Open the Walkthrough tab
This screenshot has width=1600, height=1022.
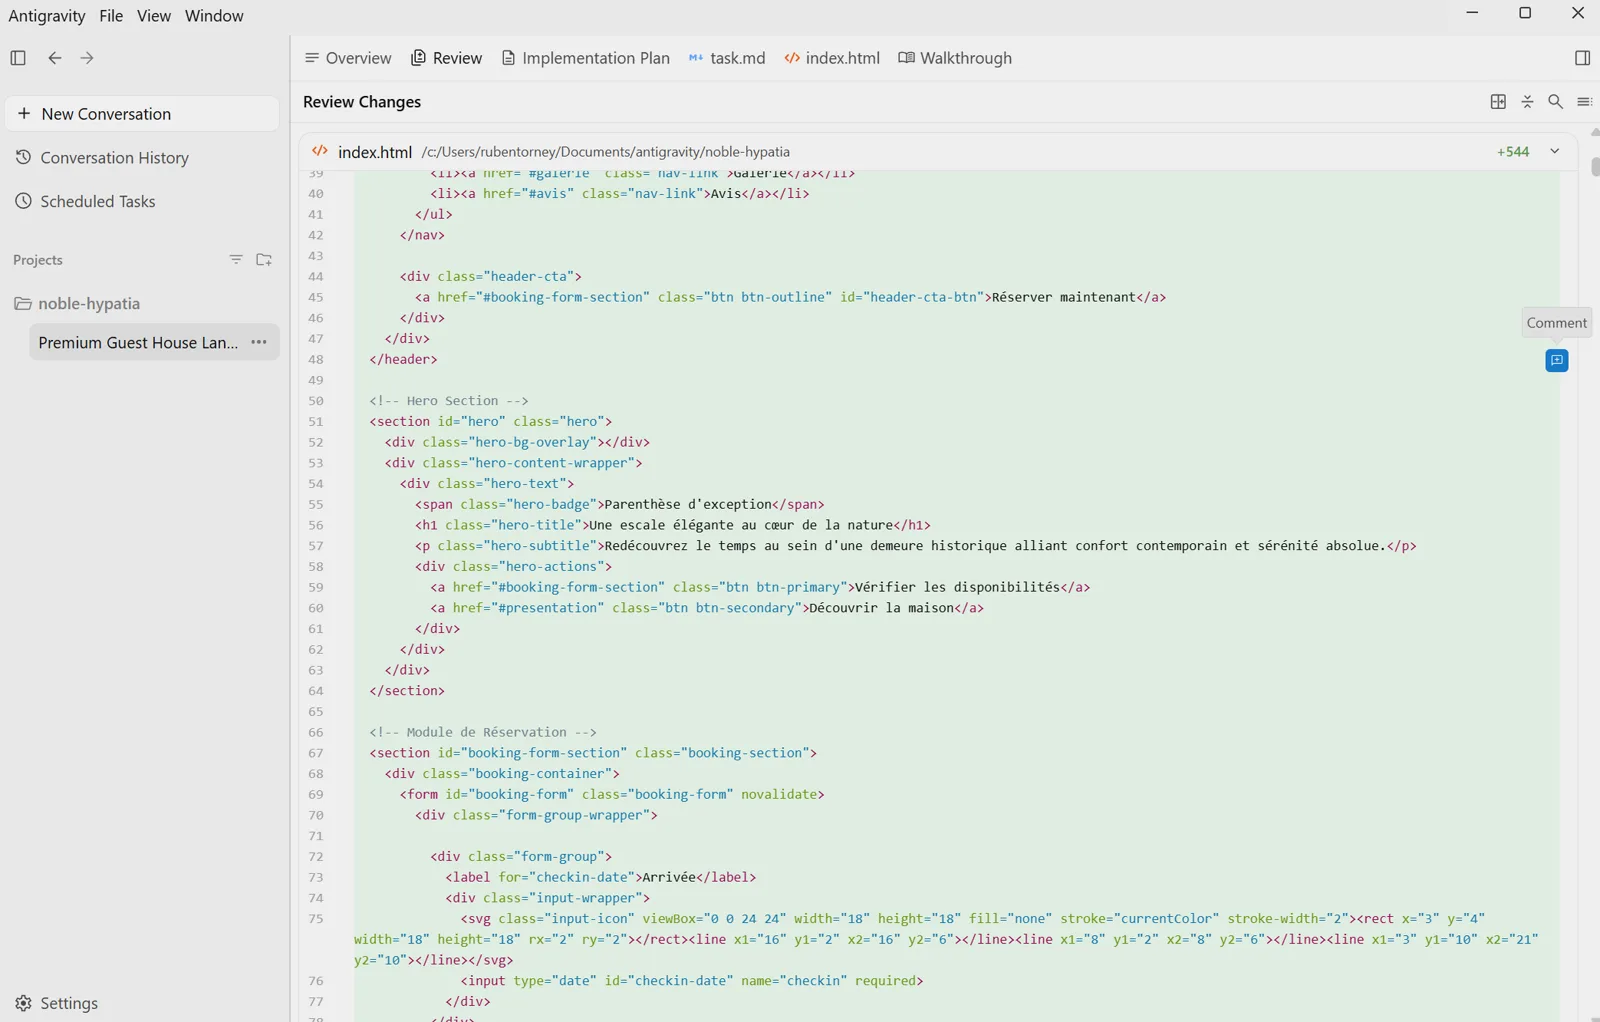955,58
